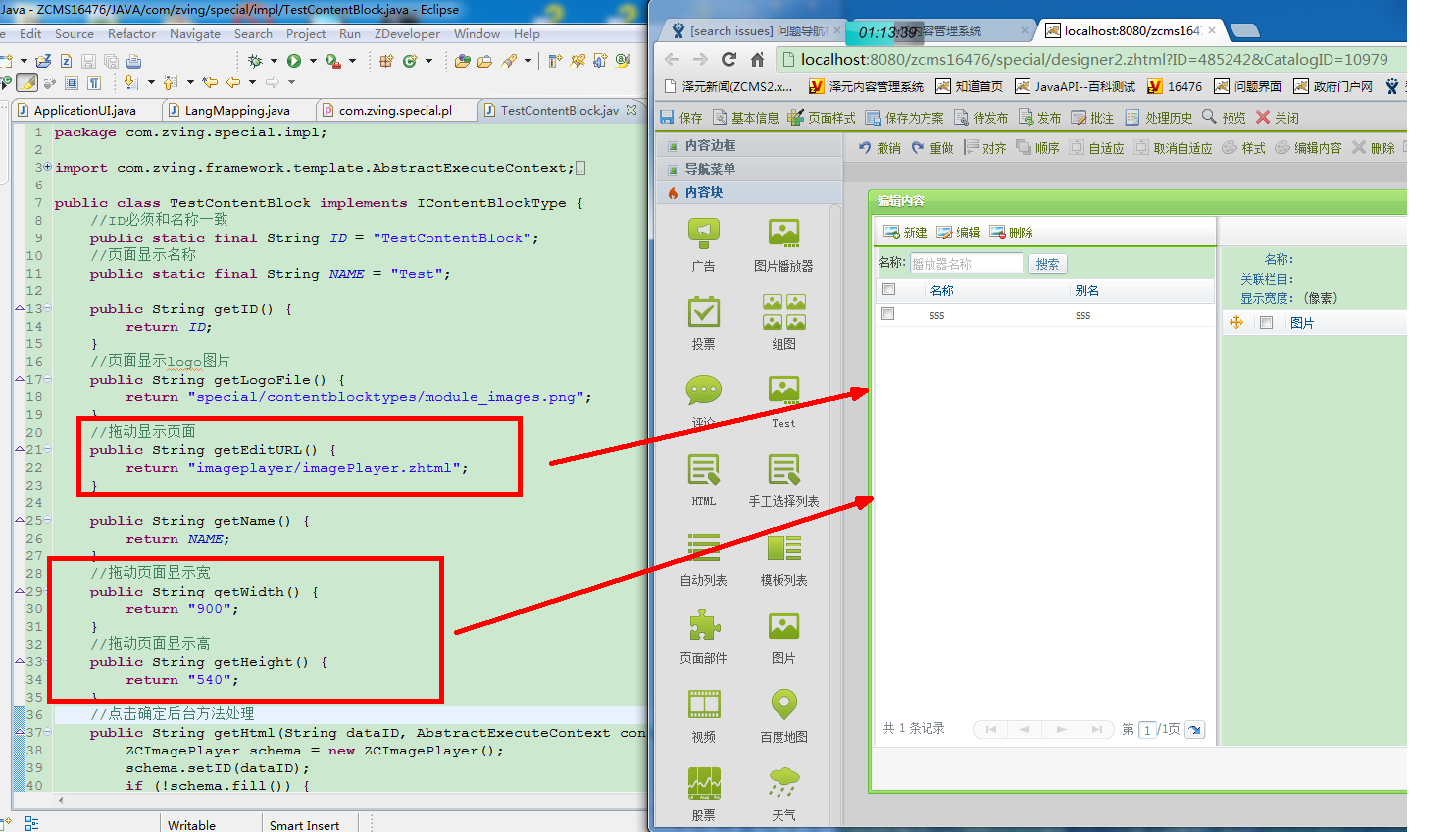Toggle the select-all checkbox in the table header
This screenshot has height=832, width=1432.
click(x=887, y=290)
